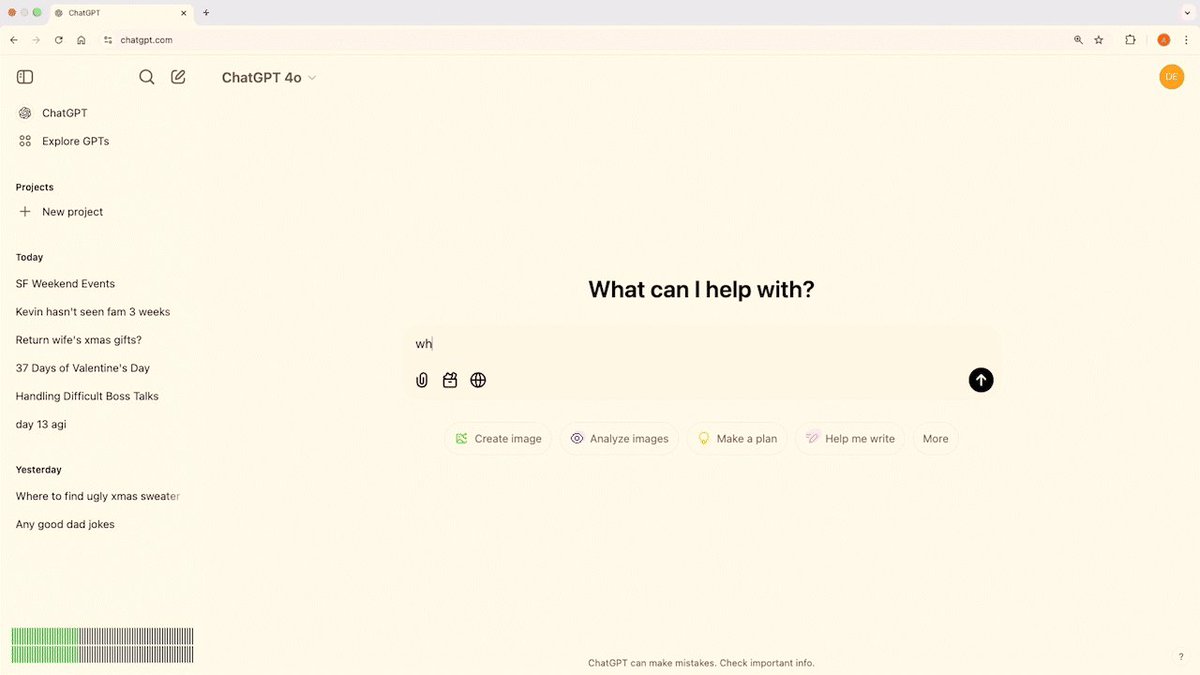Click the browser home icon
Image resolution: width=1200 pixels, height=675 pixels.
click(x=81, y=40)
